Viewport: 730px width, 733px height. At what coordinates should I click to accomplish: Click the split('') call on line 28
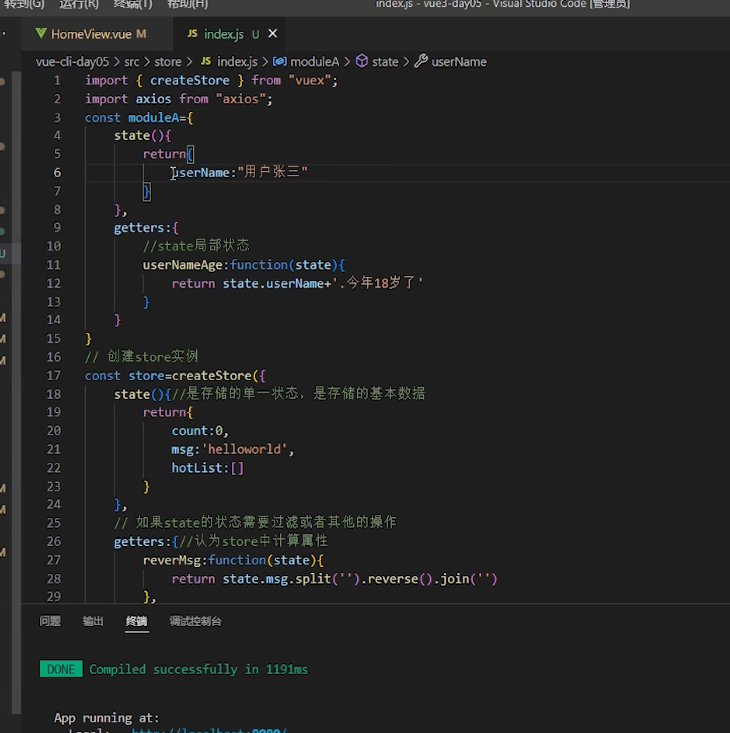click(x=328, y=579)
